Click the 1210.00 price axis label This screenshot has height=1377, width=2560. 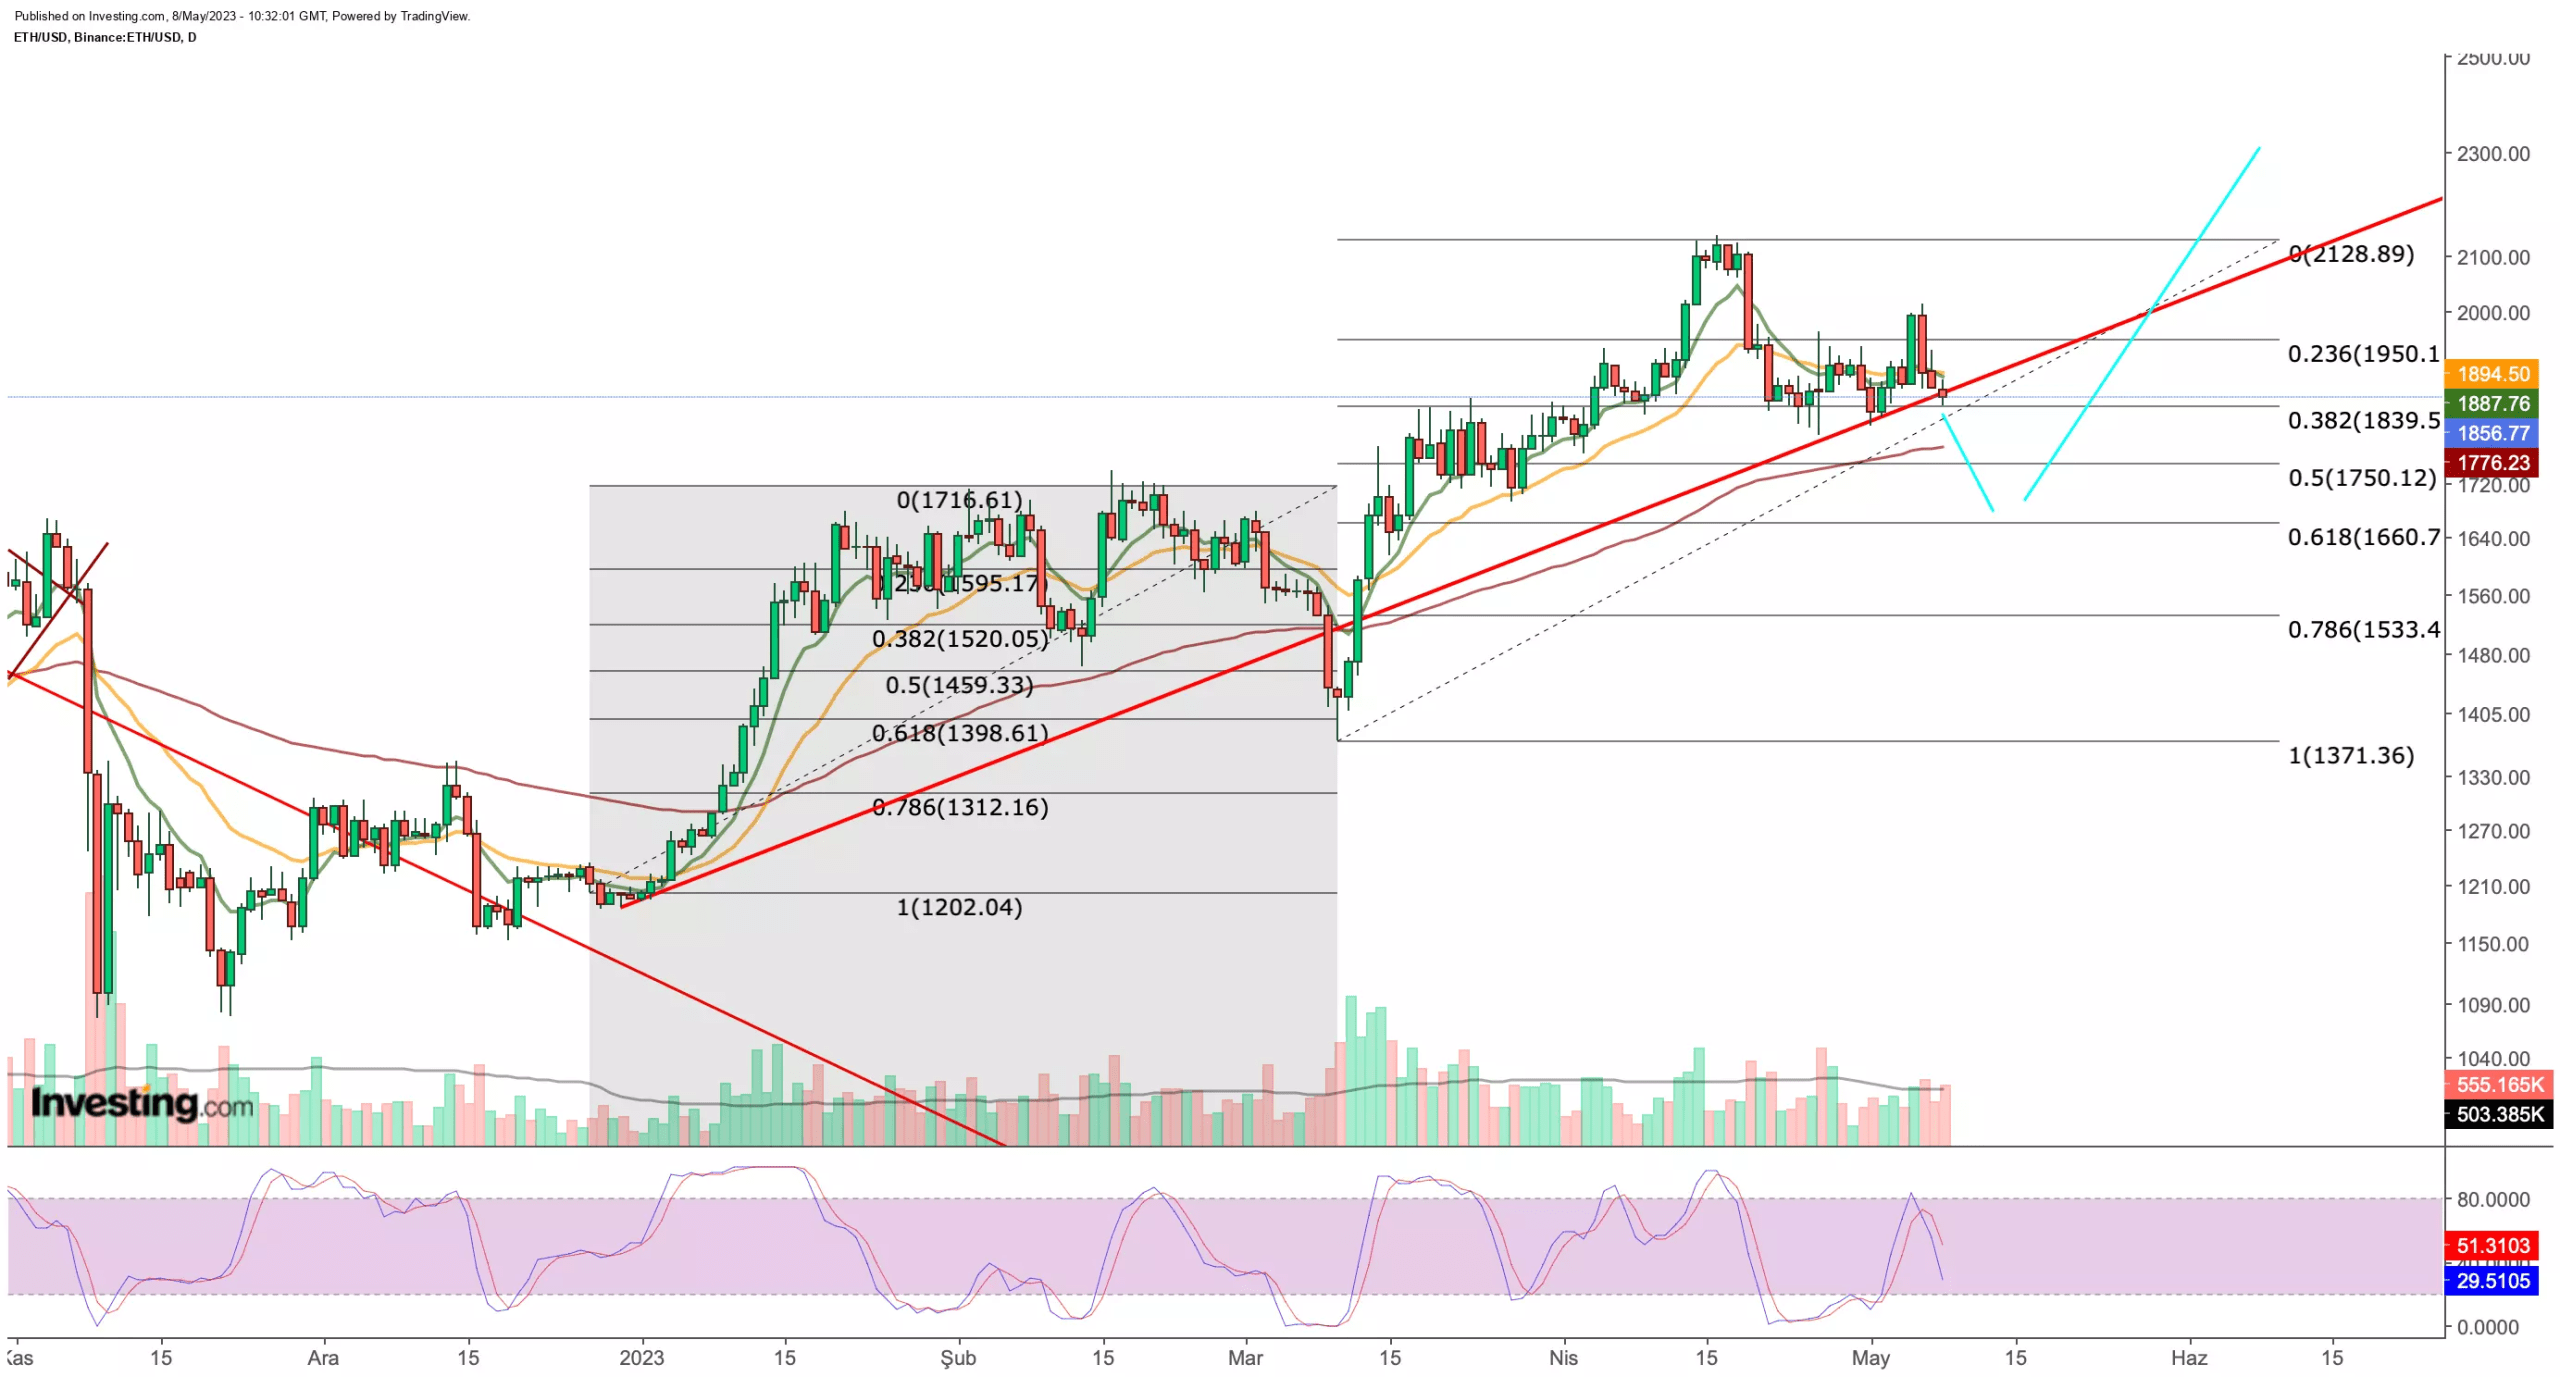tap(2492, 887)
